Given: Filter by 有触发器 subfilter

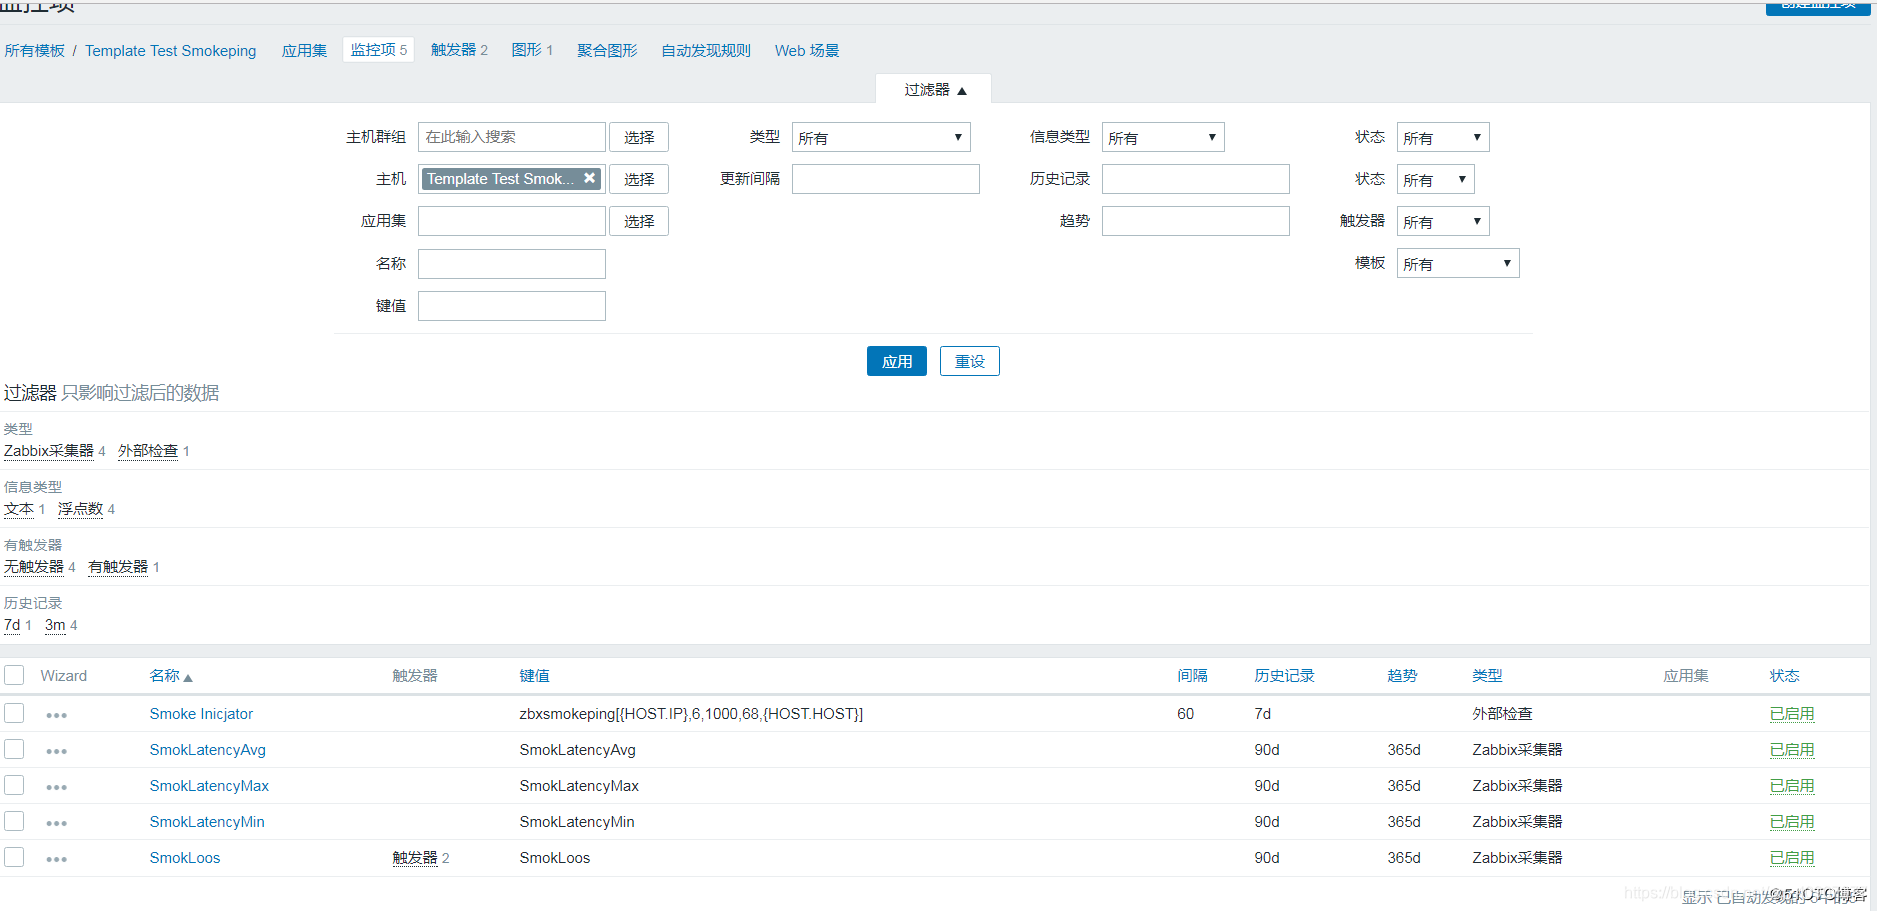Looking at the screenshot, I should tap(118, 567).
